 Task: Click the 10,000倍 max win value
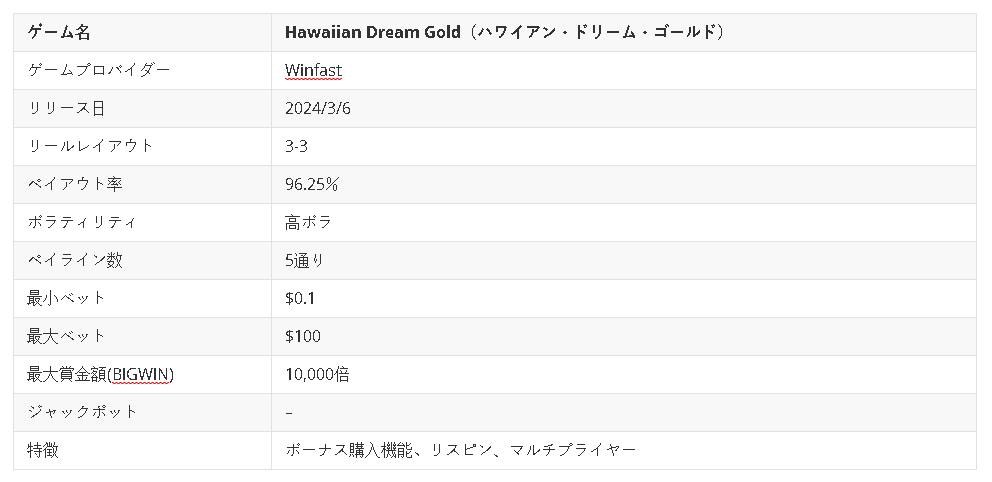tap(317, 374)
